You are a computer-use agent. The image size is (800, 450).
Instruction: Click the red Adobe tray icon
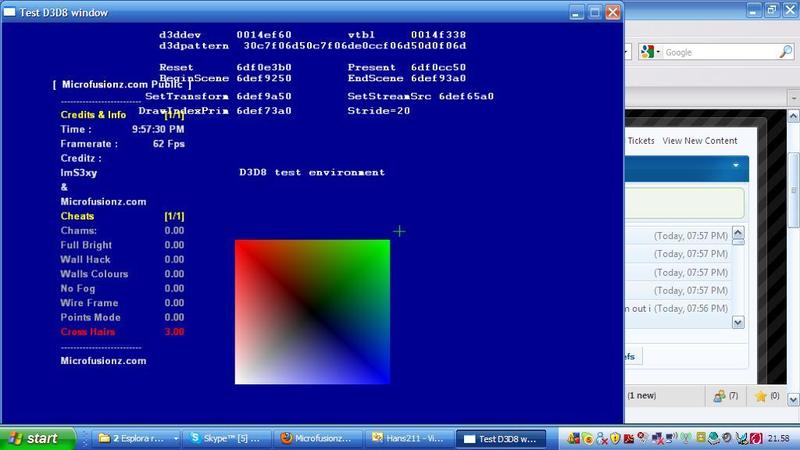point(629,438)
